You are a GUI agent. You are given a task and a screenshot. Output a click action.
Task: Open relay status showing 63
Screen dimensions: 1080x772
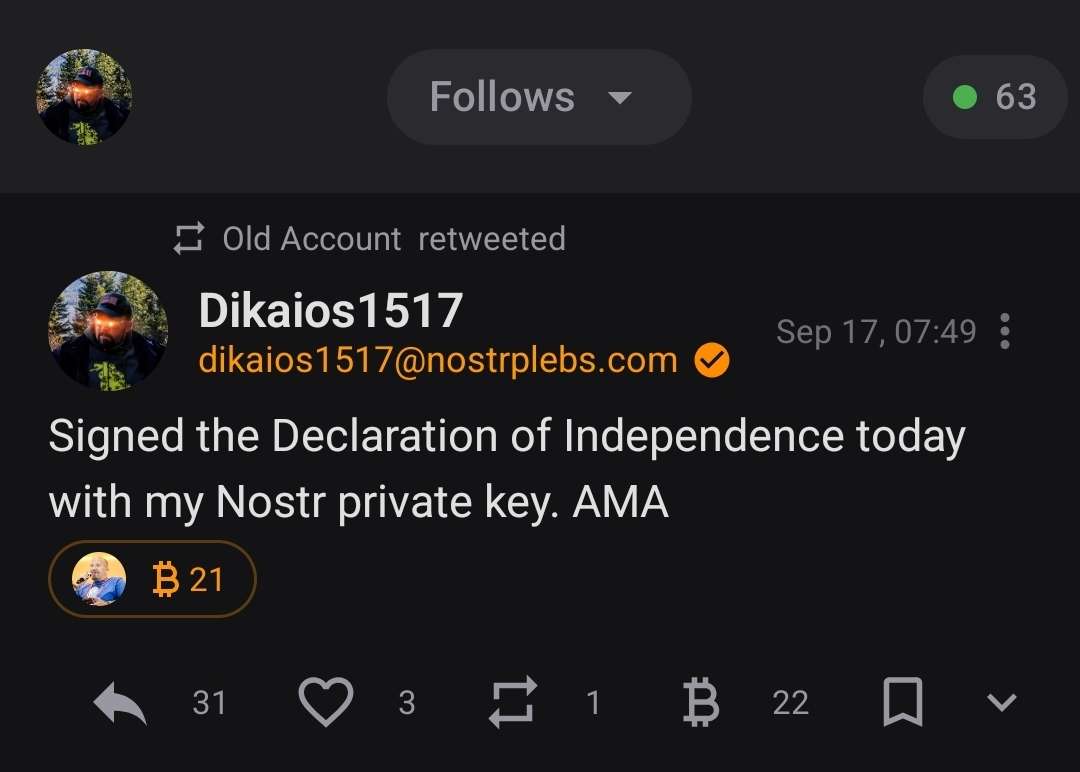pyautogui.click(x=994, y=97)
